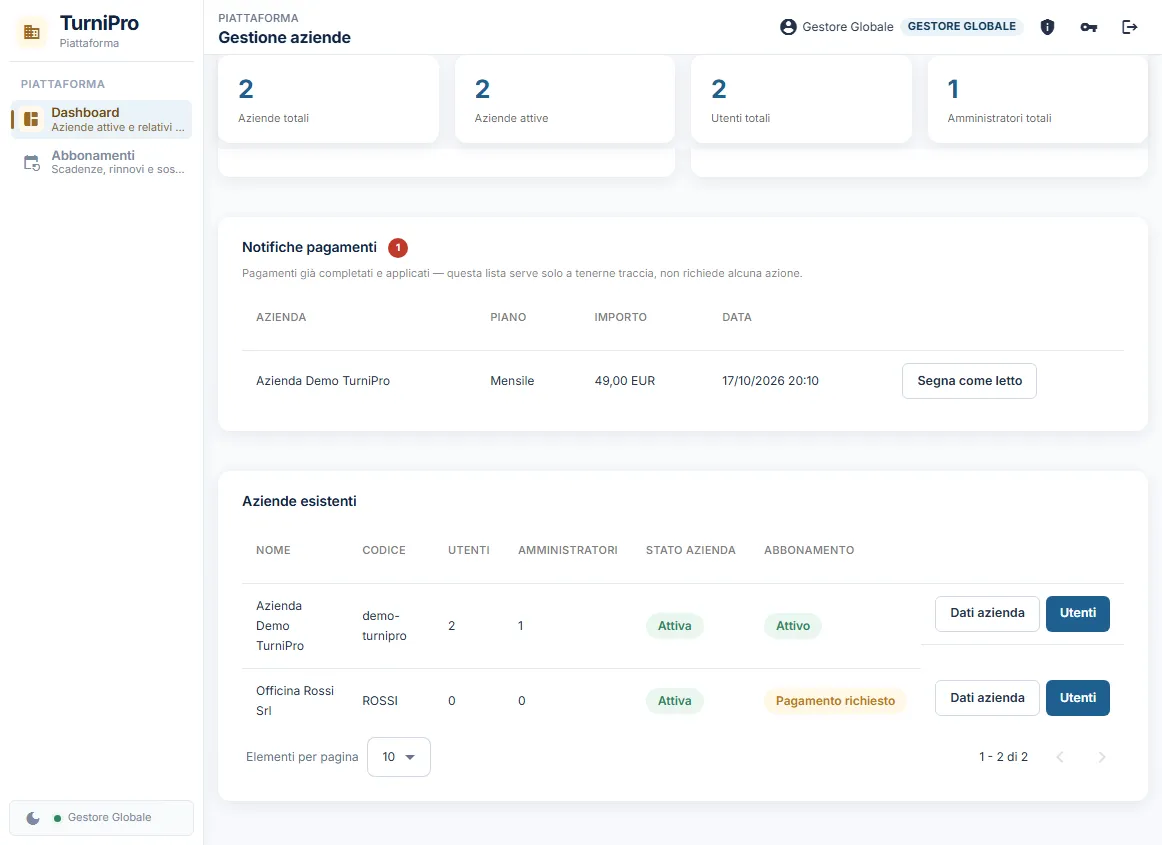Click the 1 - 2 di 2 pagination text

(x=1003, y=757)
